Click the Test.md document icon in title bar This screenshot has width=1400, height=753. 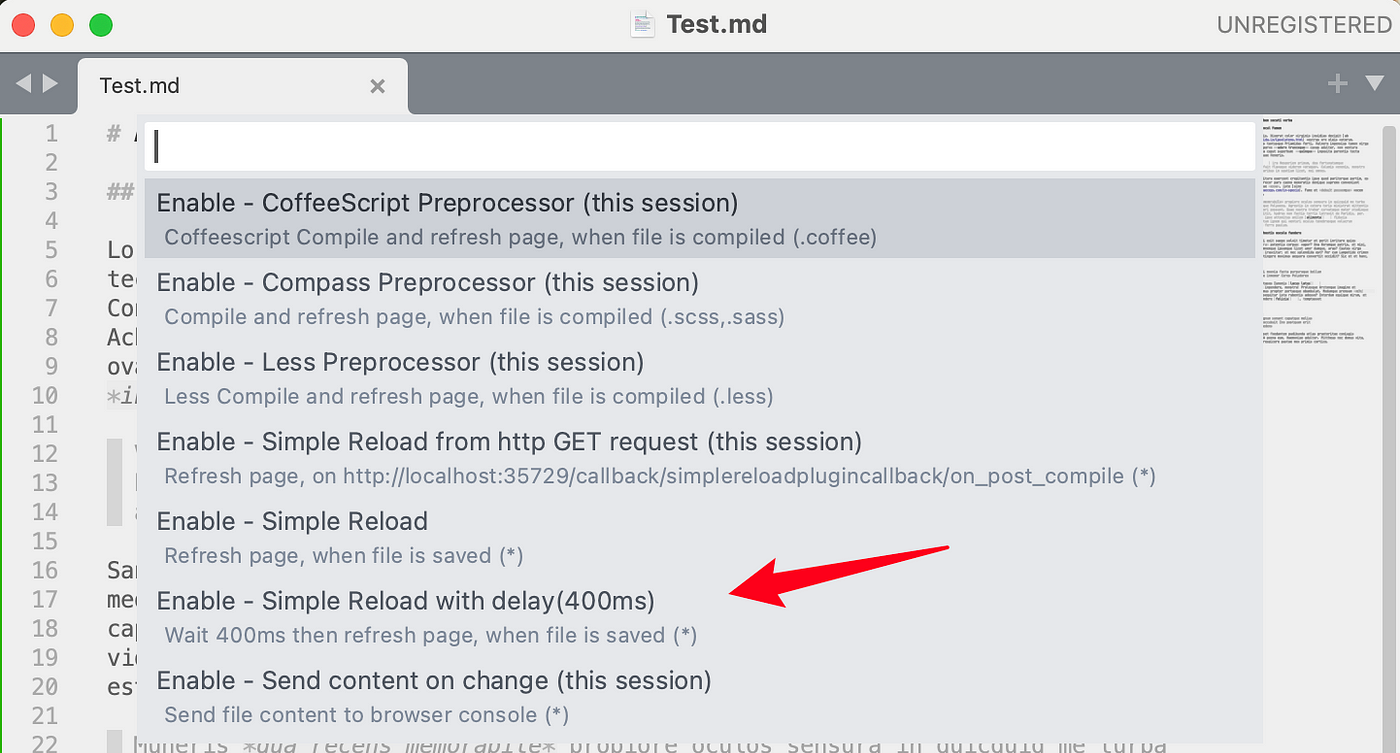642,24
